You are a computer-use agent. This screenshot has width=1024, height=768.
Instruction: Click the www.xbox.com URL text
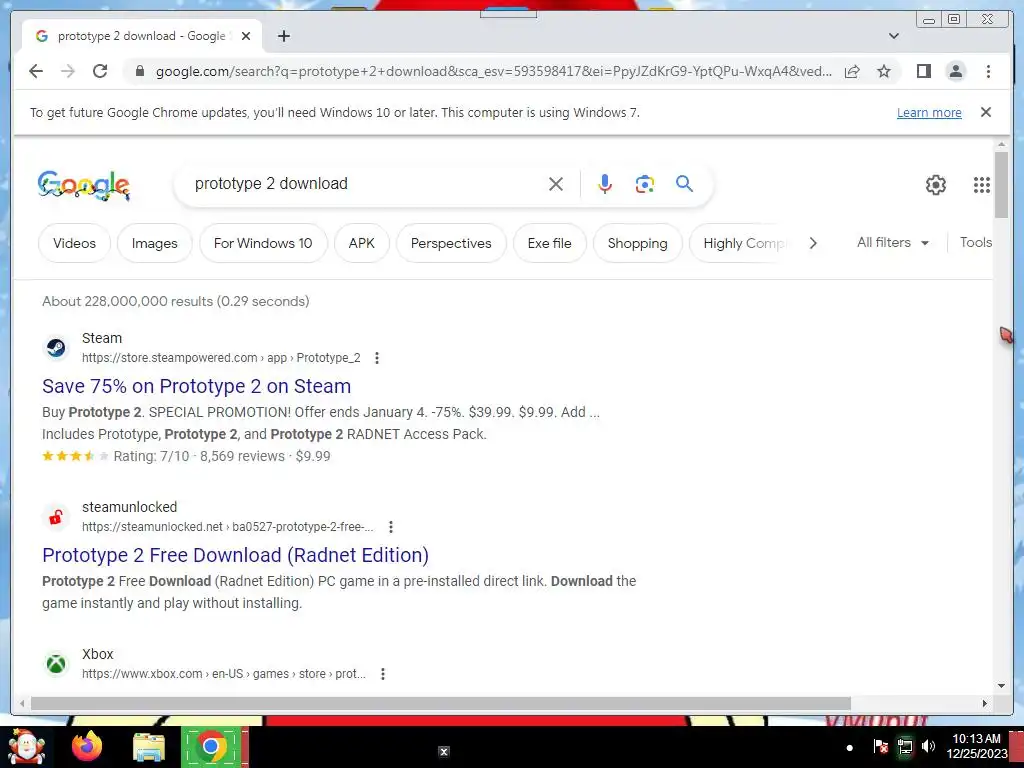click(x=224, y=674)
